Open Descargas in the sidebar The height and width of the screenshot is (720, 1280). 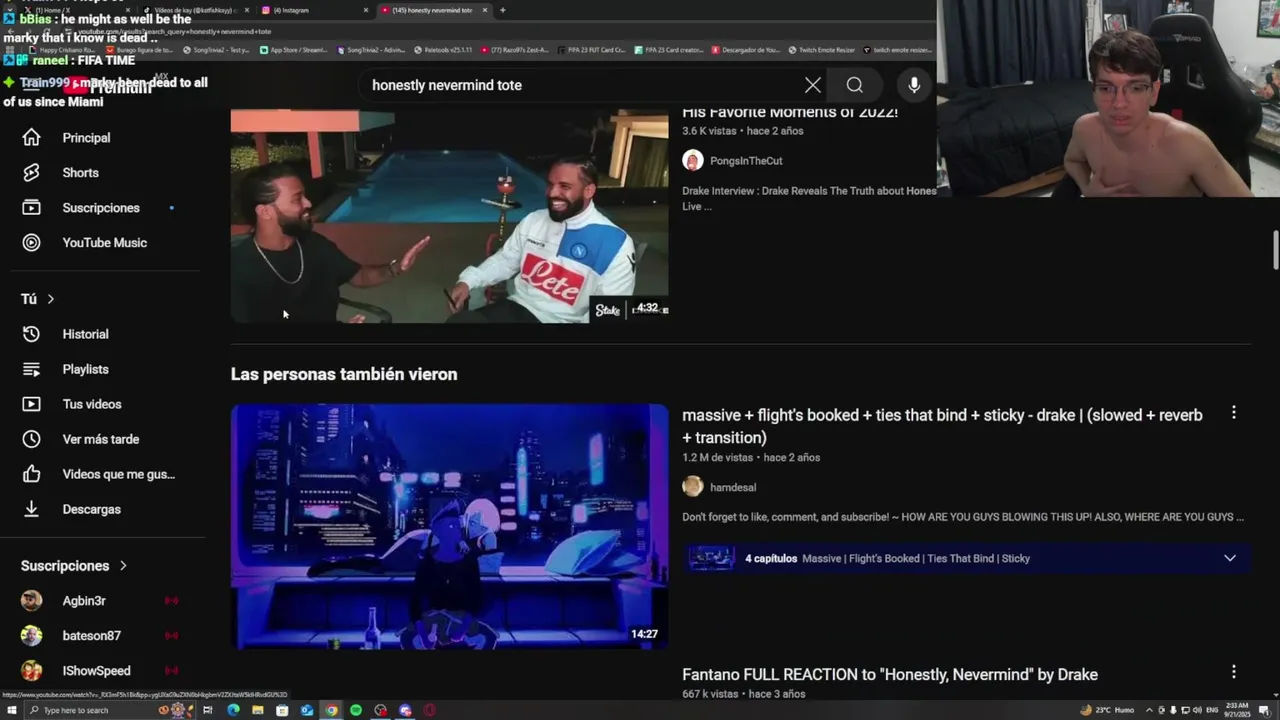(x=91, y=509)
